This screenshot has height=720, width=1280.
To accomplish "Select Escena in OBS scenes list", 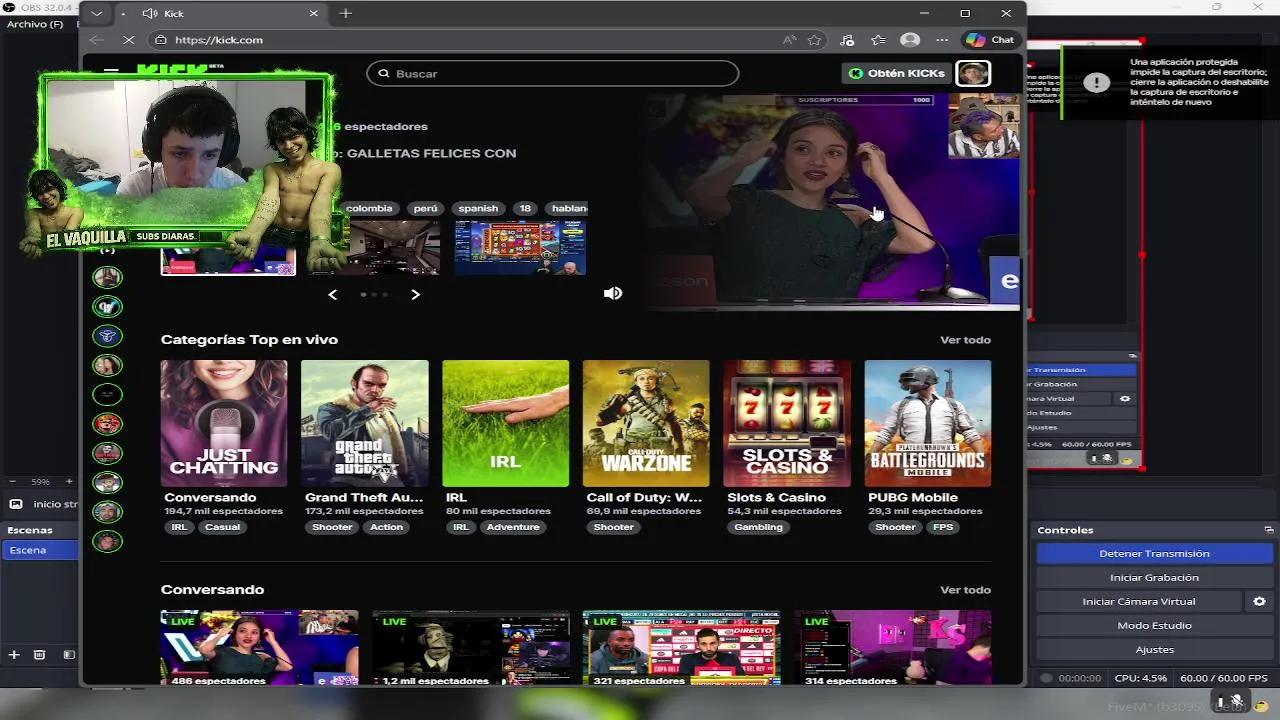I will pyautogui.click(x=40, y=550).
